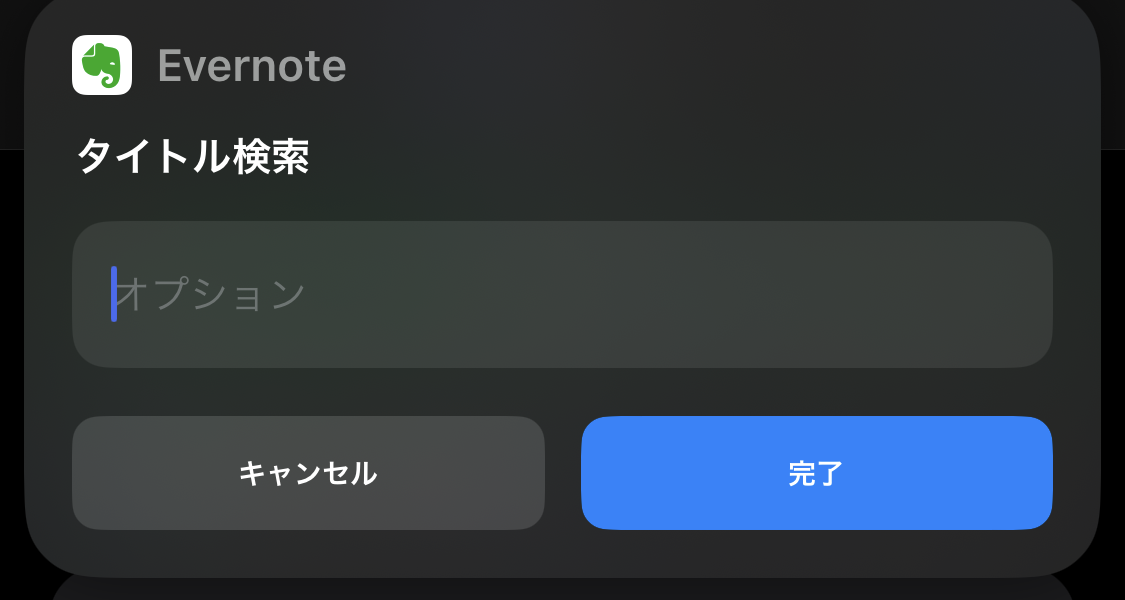Dismiss the dialog using キャンセル
This screenshot has width=1125, height=600.
(x=309, y=473)
